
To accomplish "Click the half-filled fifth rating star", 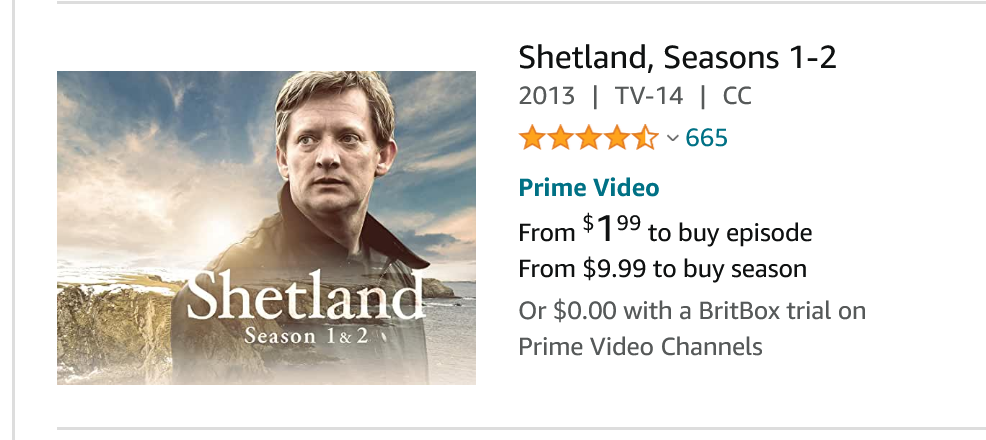I will point(645,138).
